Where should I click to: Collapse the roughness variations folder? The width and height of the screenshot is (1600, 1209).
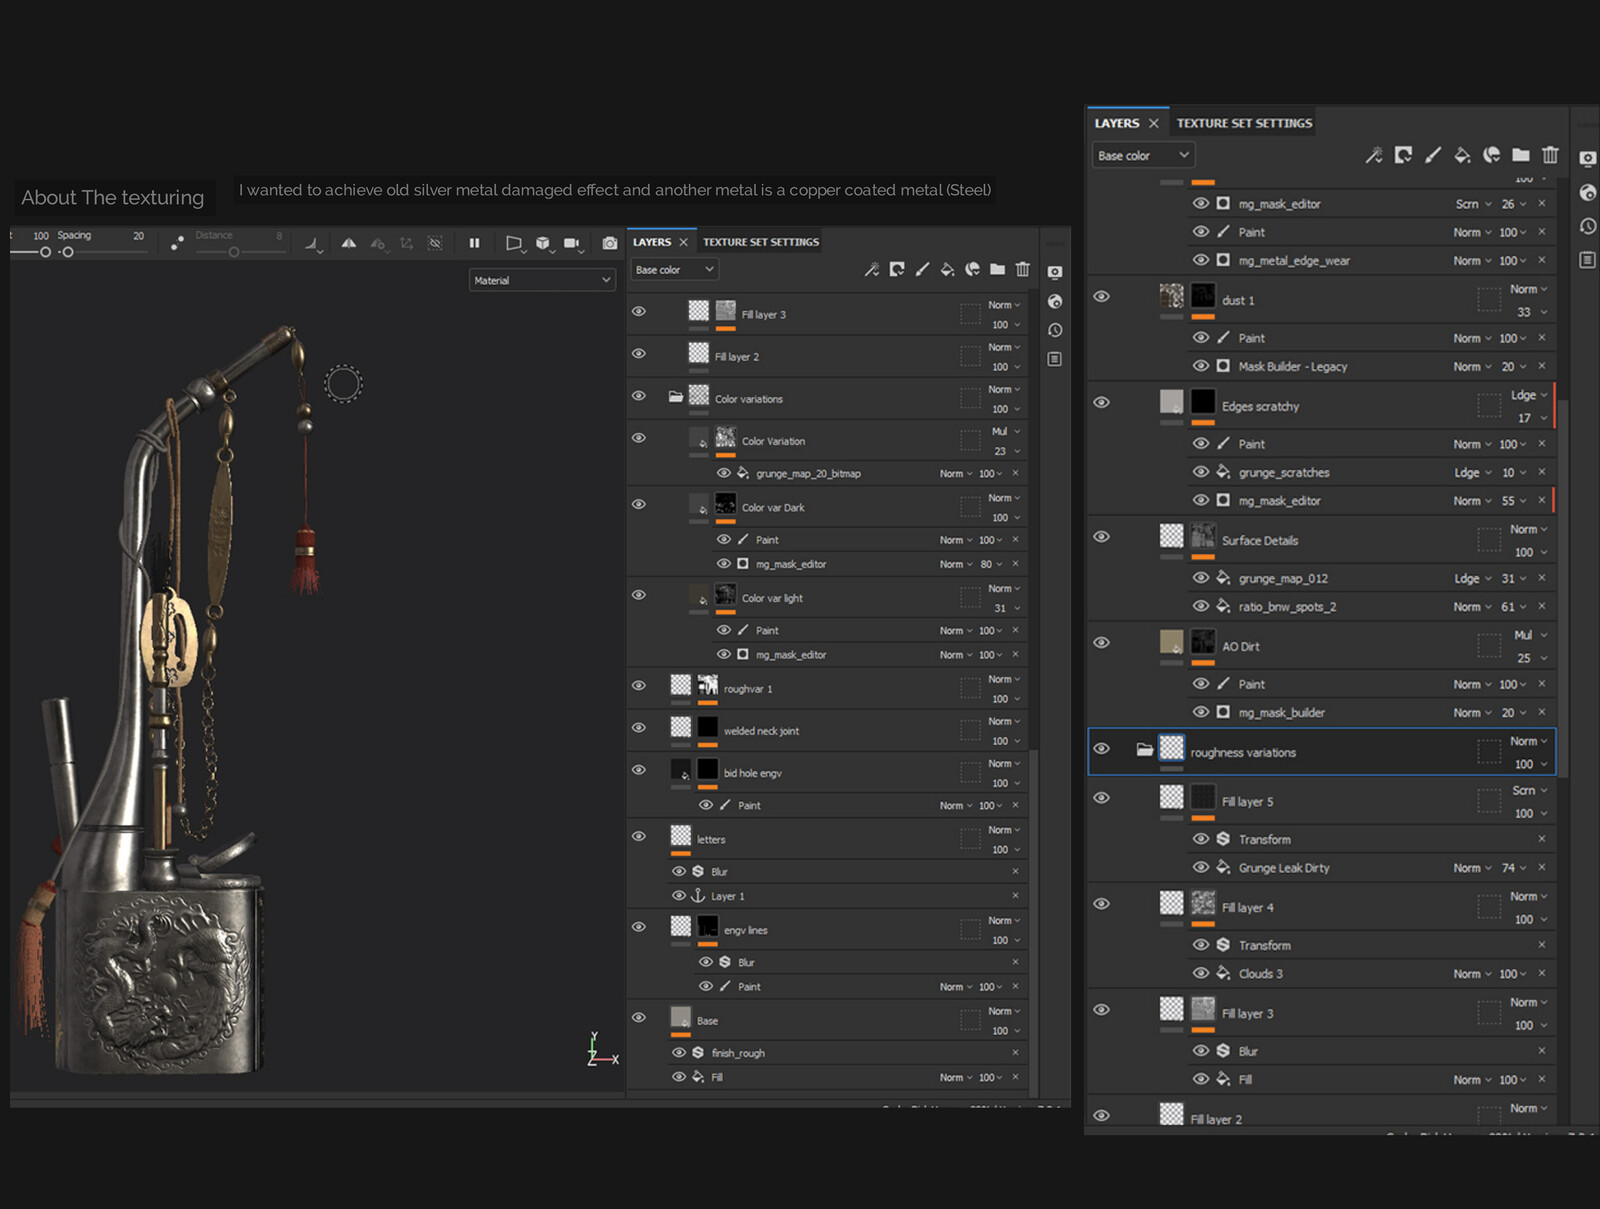point(1144,749)
